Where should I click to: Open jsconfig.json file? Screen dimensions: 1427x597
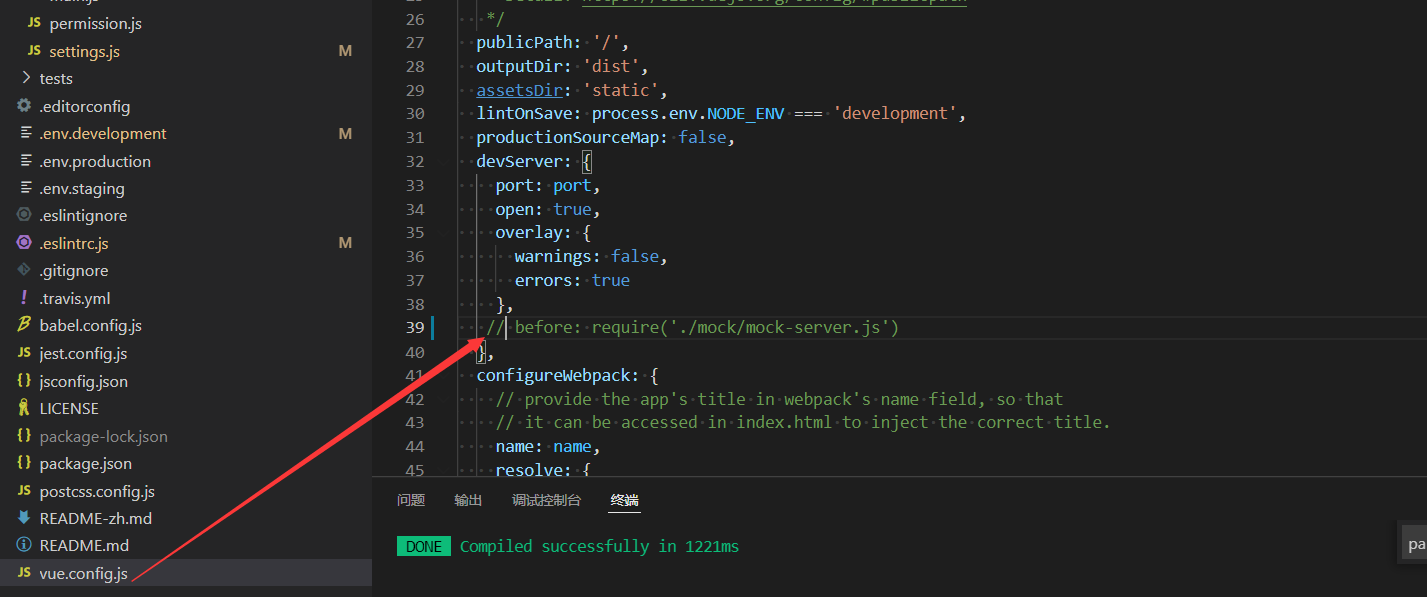pyautogui.click(x=84, y=381)
